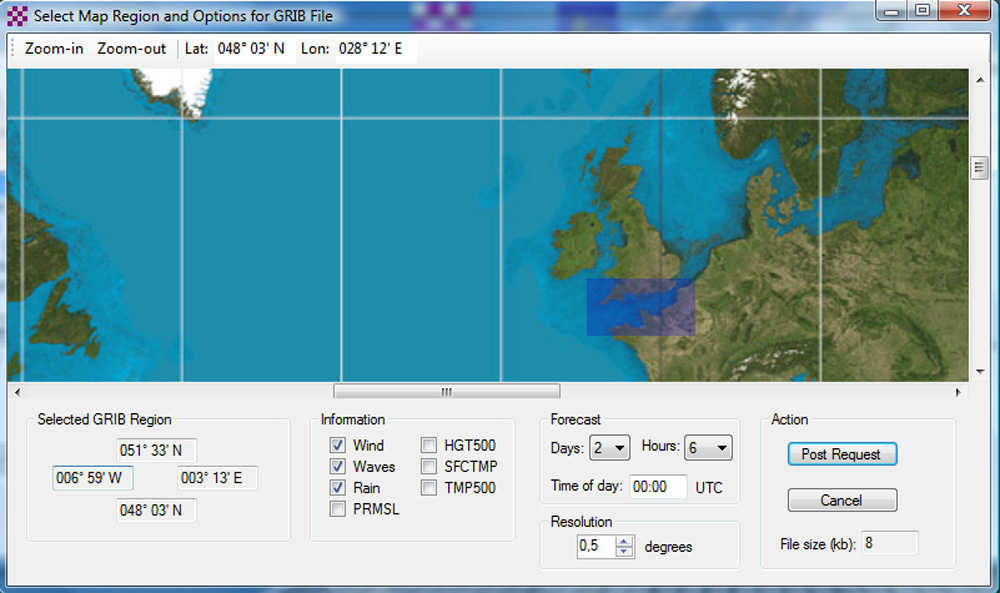Uncheck the Waves option
Screen dimensions: 1000x593
pyautogui.click(x=338, y=467)
